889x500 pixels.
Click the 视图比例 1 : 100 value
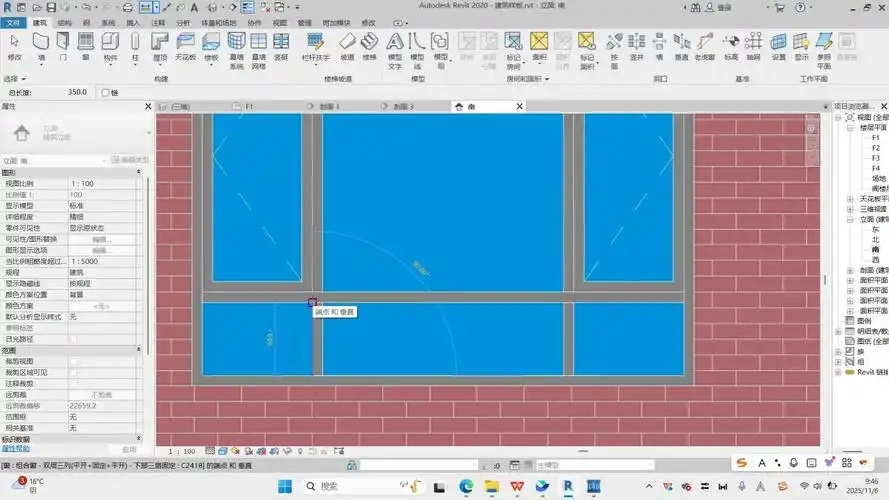coord(102,184)
